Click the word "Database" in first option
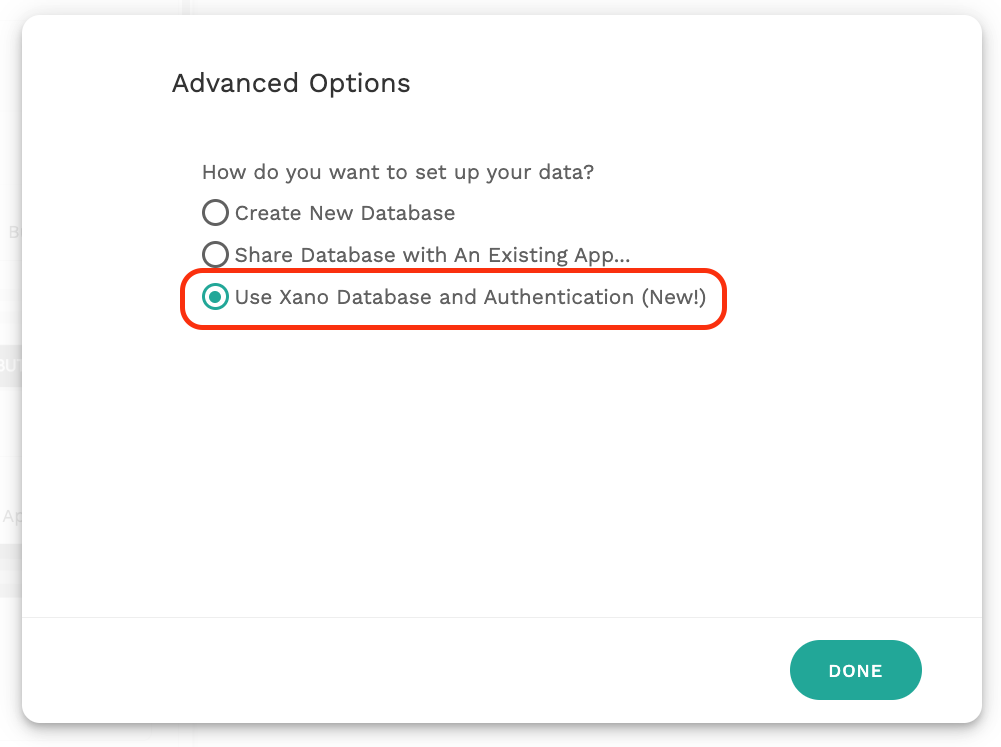This screenshot has height=747, width=1001. click(408, 213)
